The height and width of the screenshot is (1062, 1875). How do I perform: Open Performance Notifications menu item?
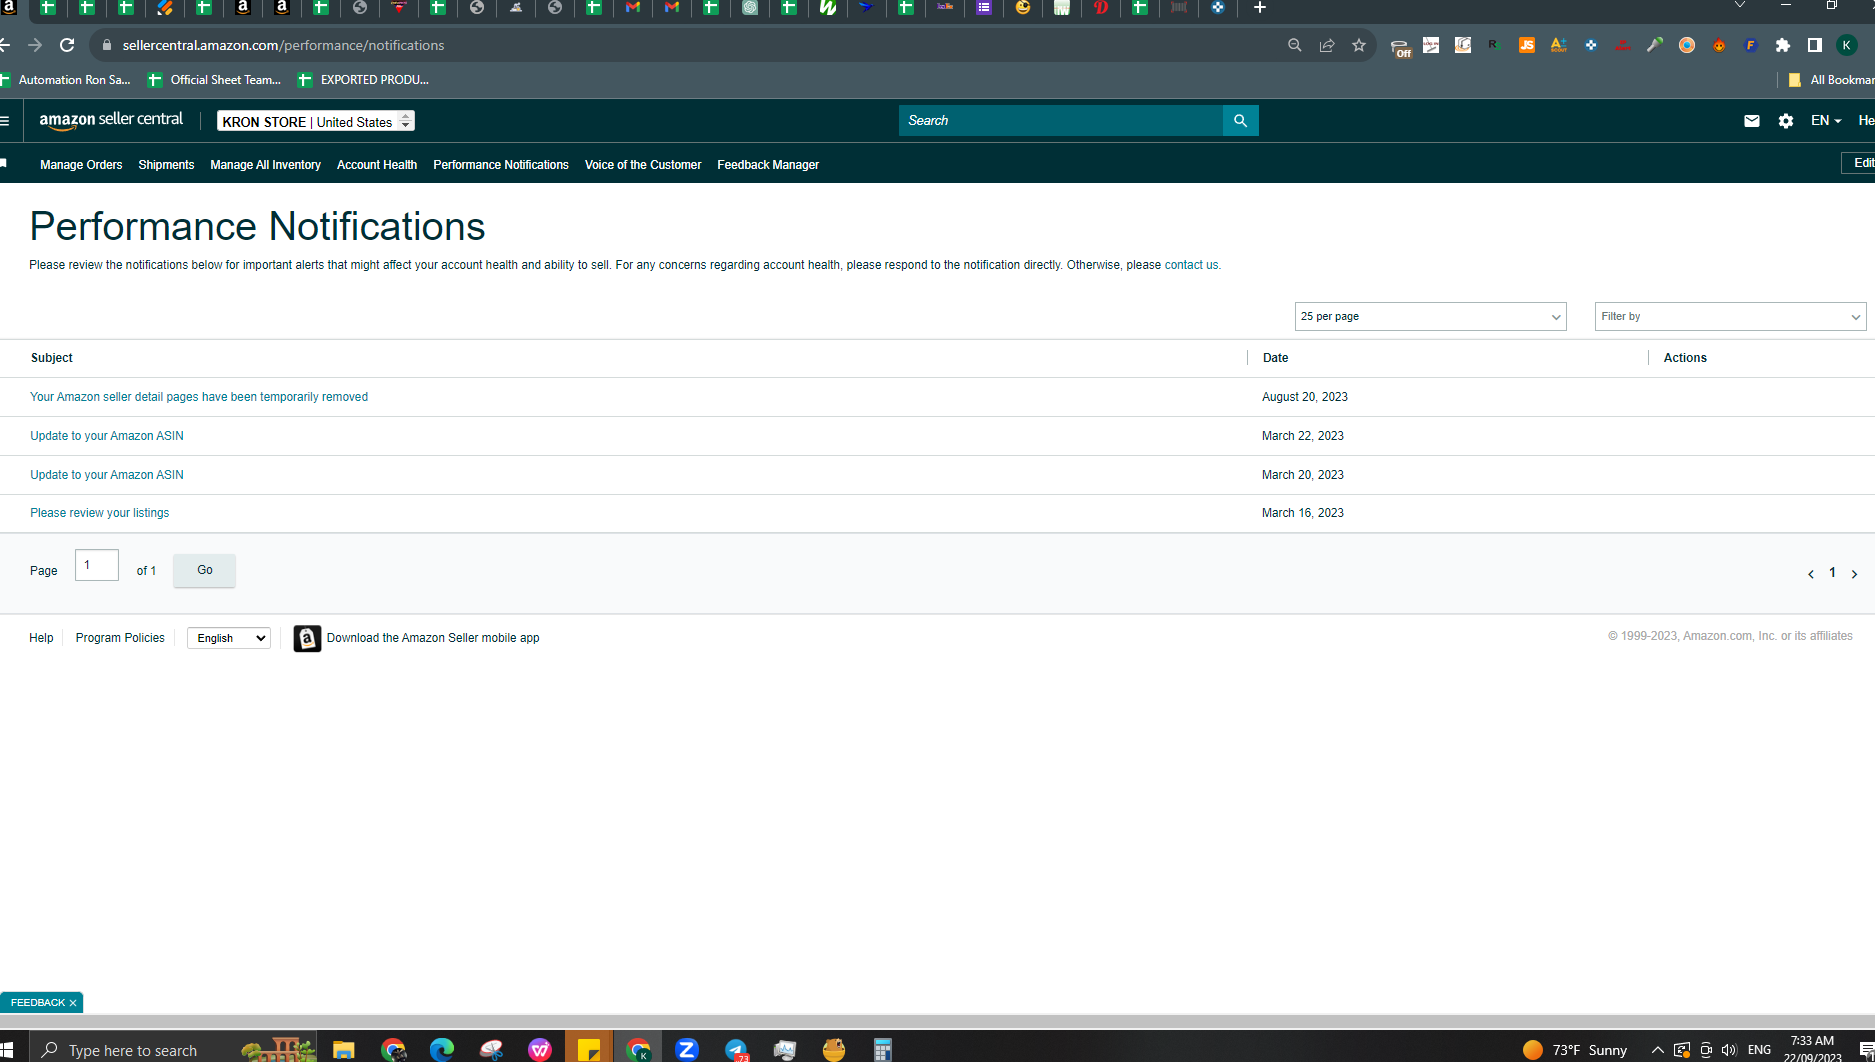[501, 165]
